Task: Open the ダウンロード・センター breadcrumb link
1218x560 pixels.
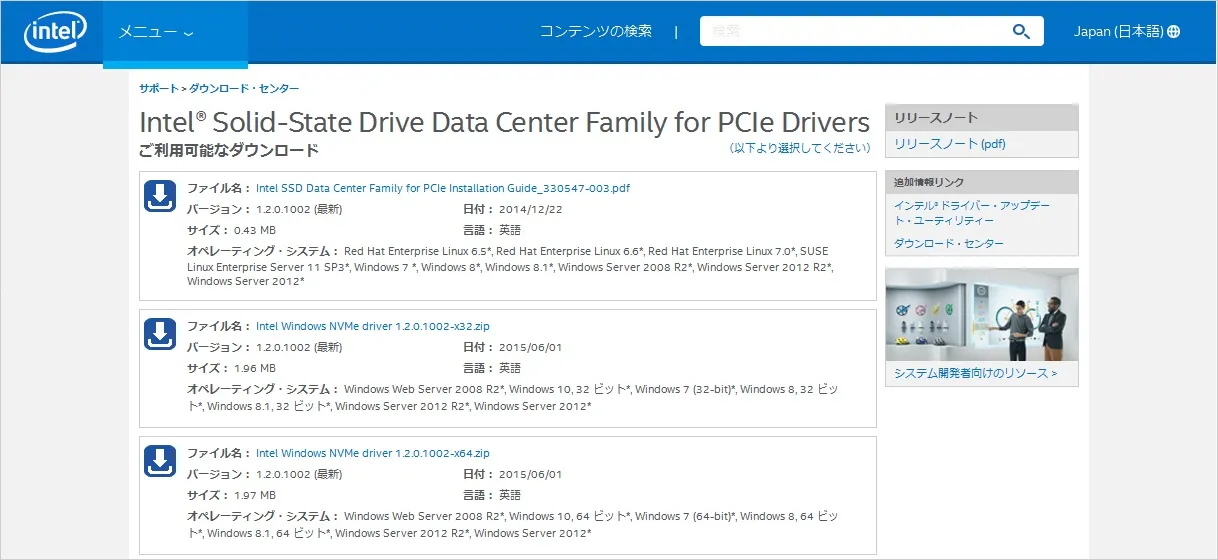Action: pyautogui.click(x=244, y=89)
